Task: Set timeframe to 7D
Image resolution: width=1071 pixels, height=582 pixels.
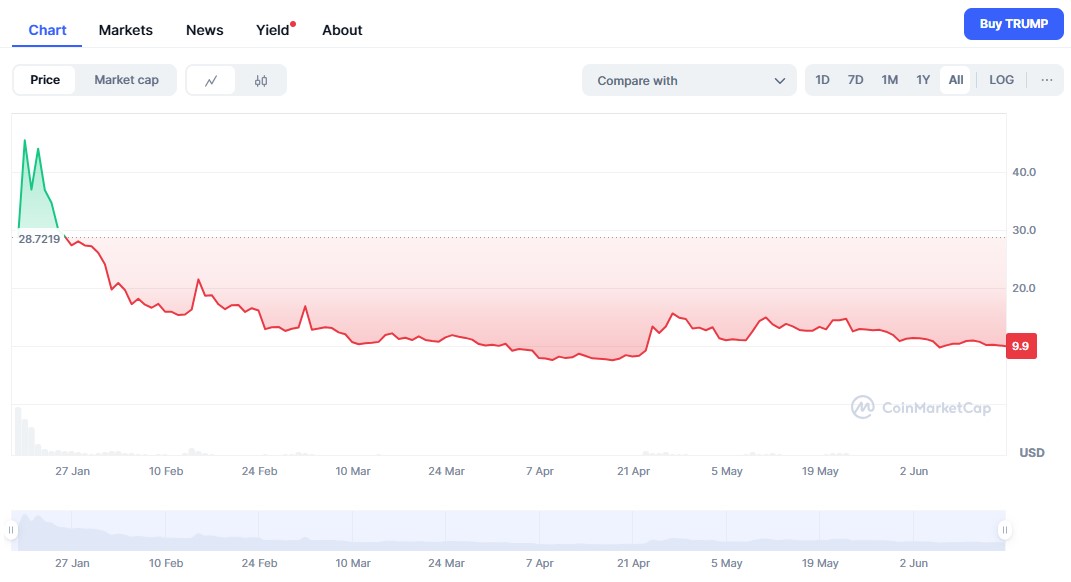Action: click(x=855, y=80)
